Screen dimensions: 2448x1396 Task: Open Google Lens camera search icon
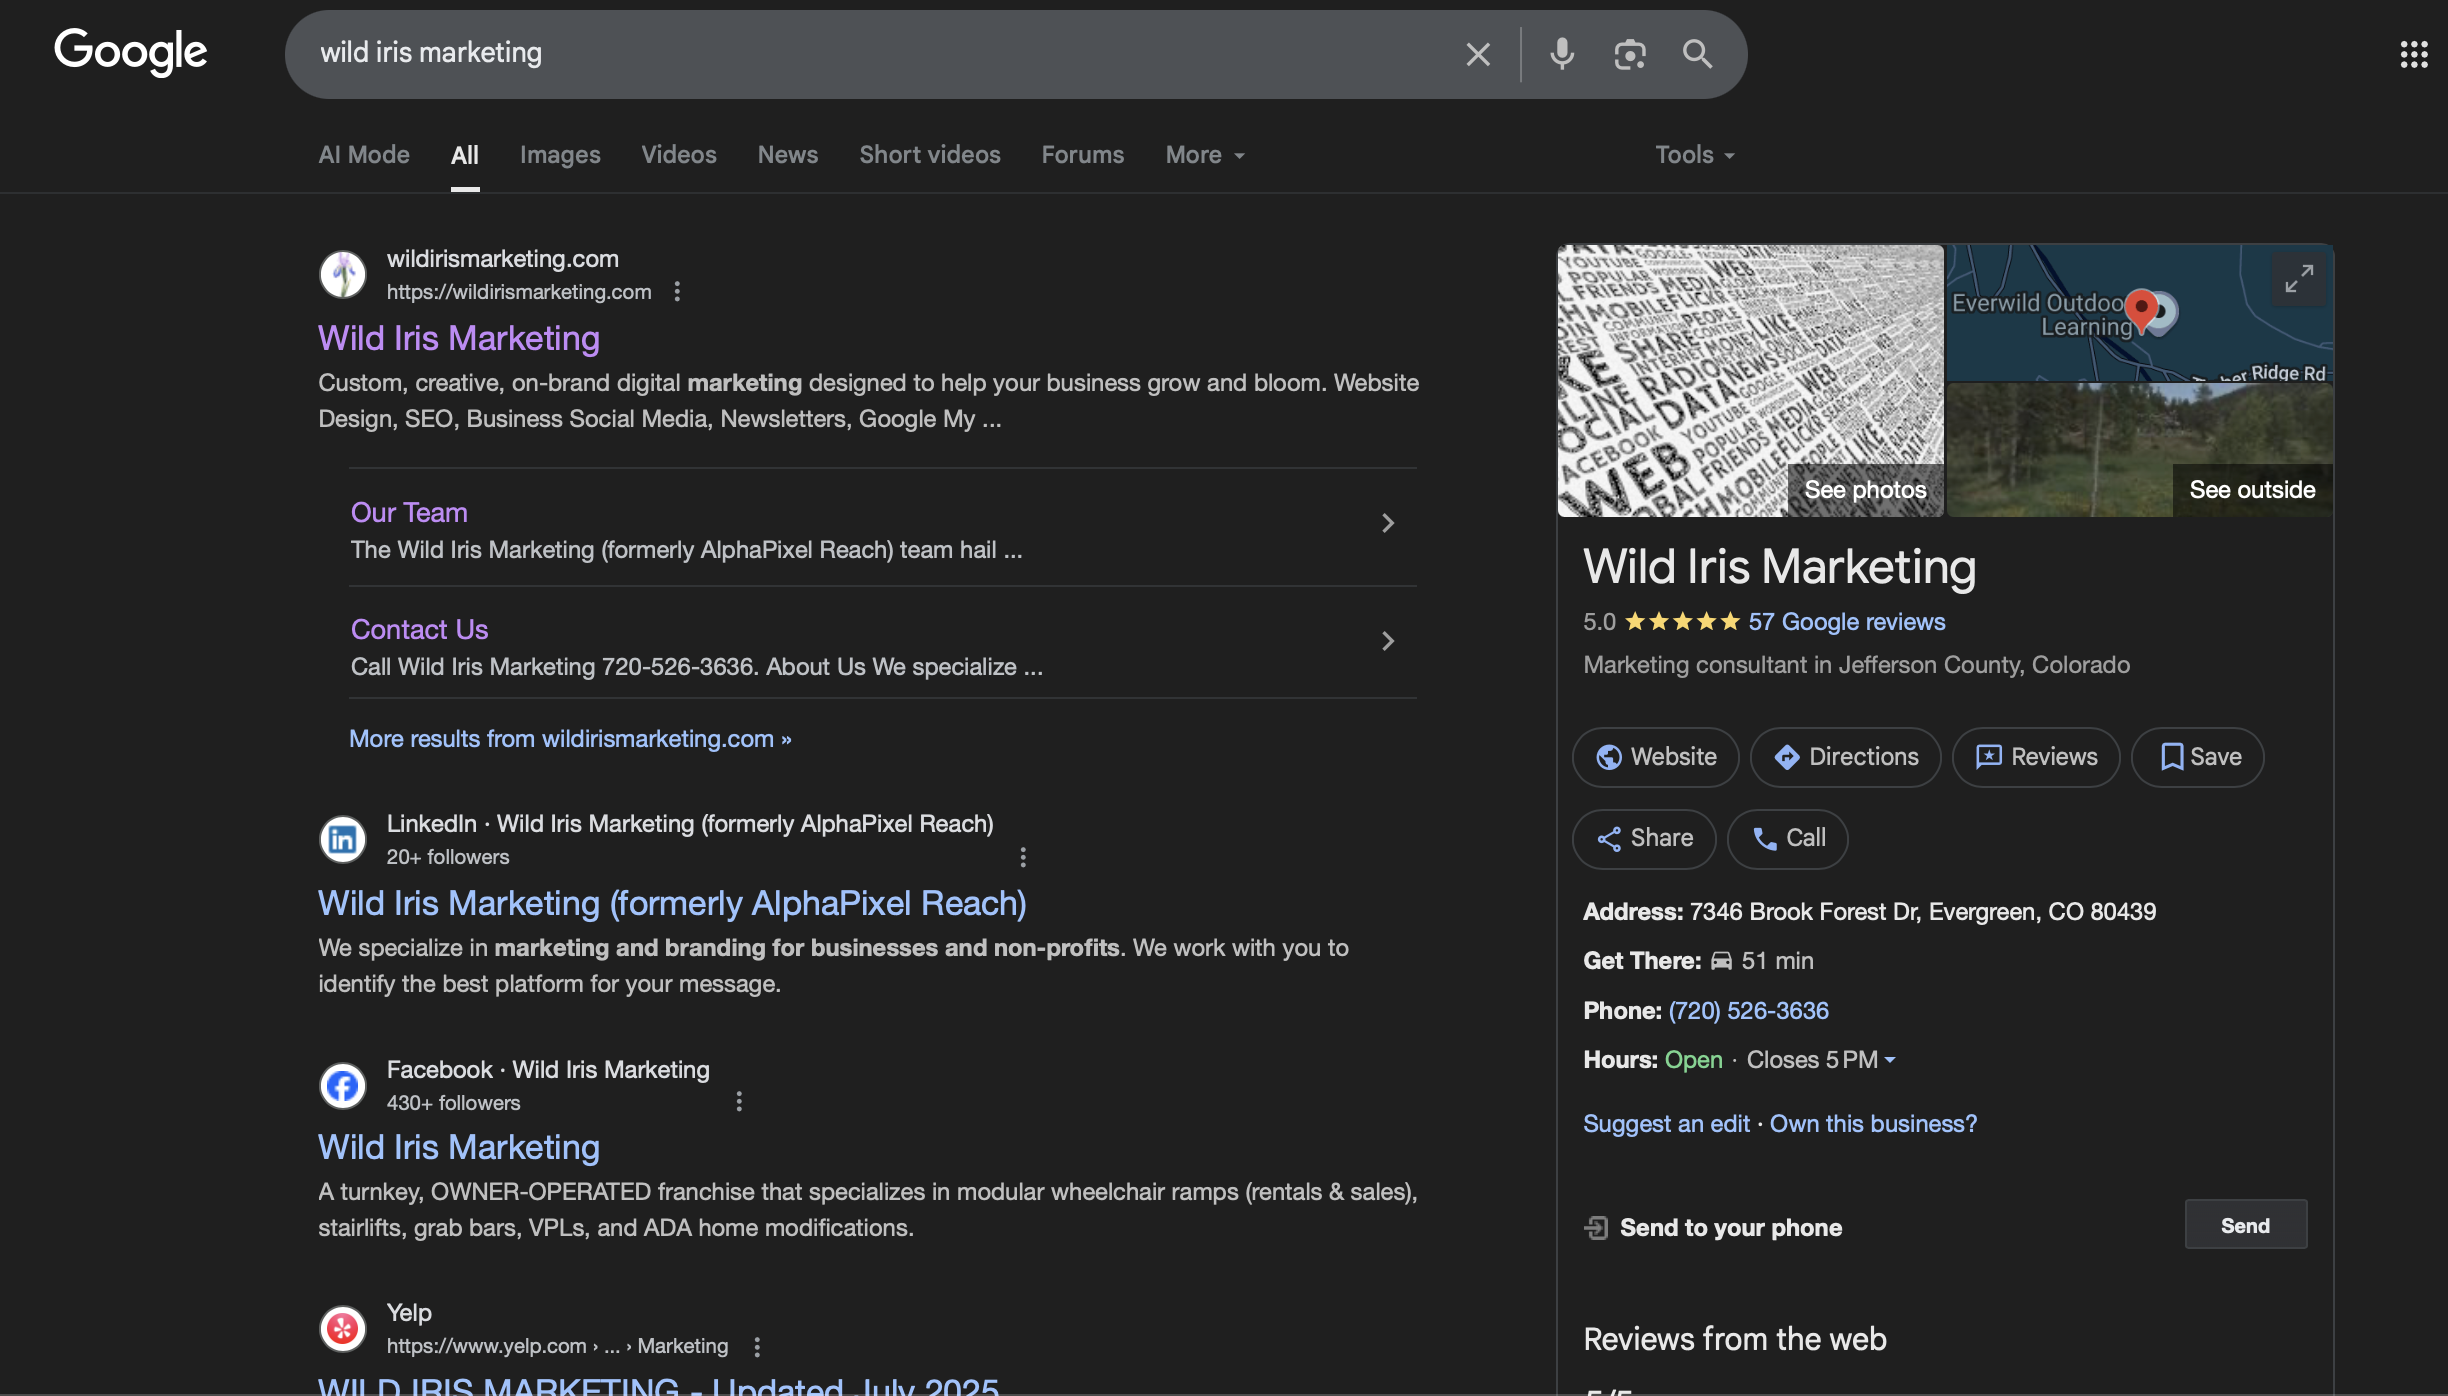(1629, 54)
